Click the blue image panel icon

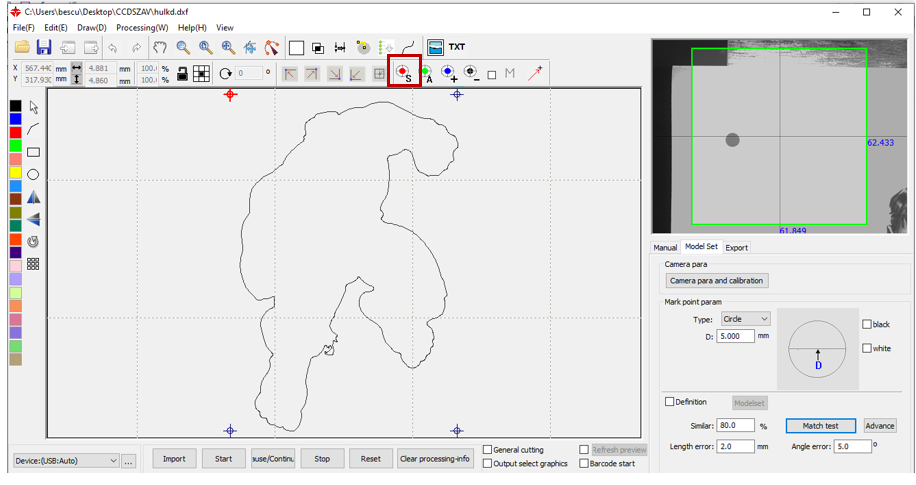click(x=435, y=47)
